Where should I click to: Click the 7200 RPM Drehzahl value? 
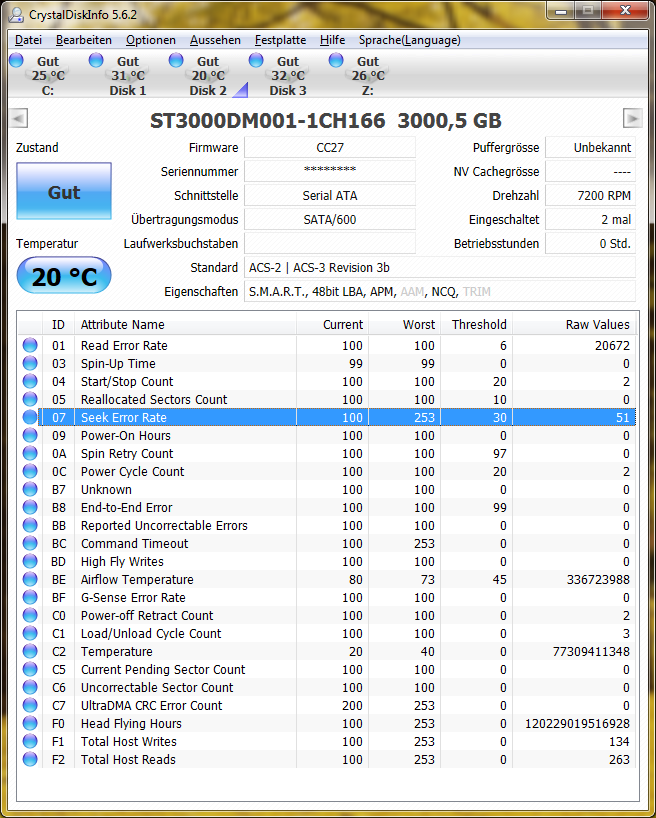pyautogui.click(x=590, y=196)
